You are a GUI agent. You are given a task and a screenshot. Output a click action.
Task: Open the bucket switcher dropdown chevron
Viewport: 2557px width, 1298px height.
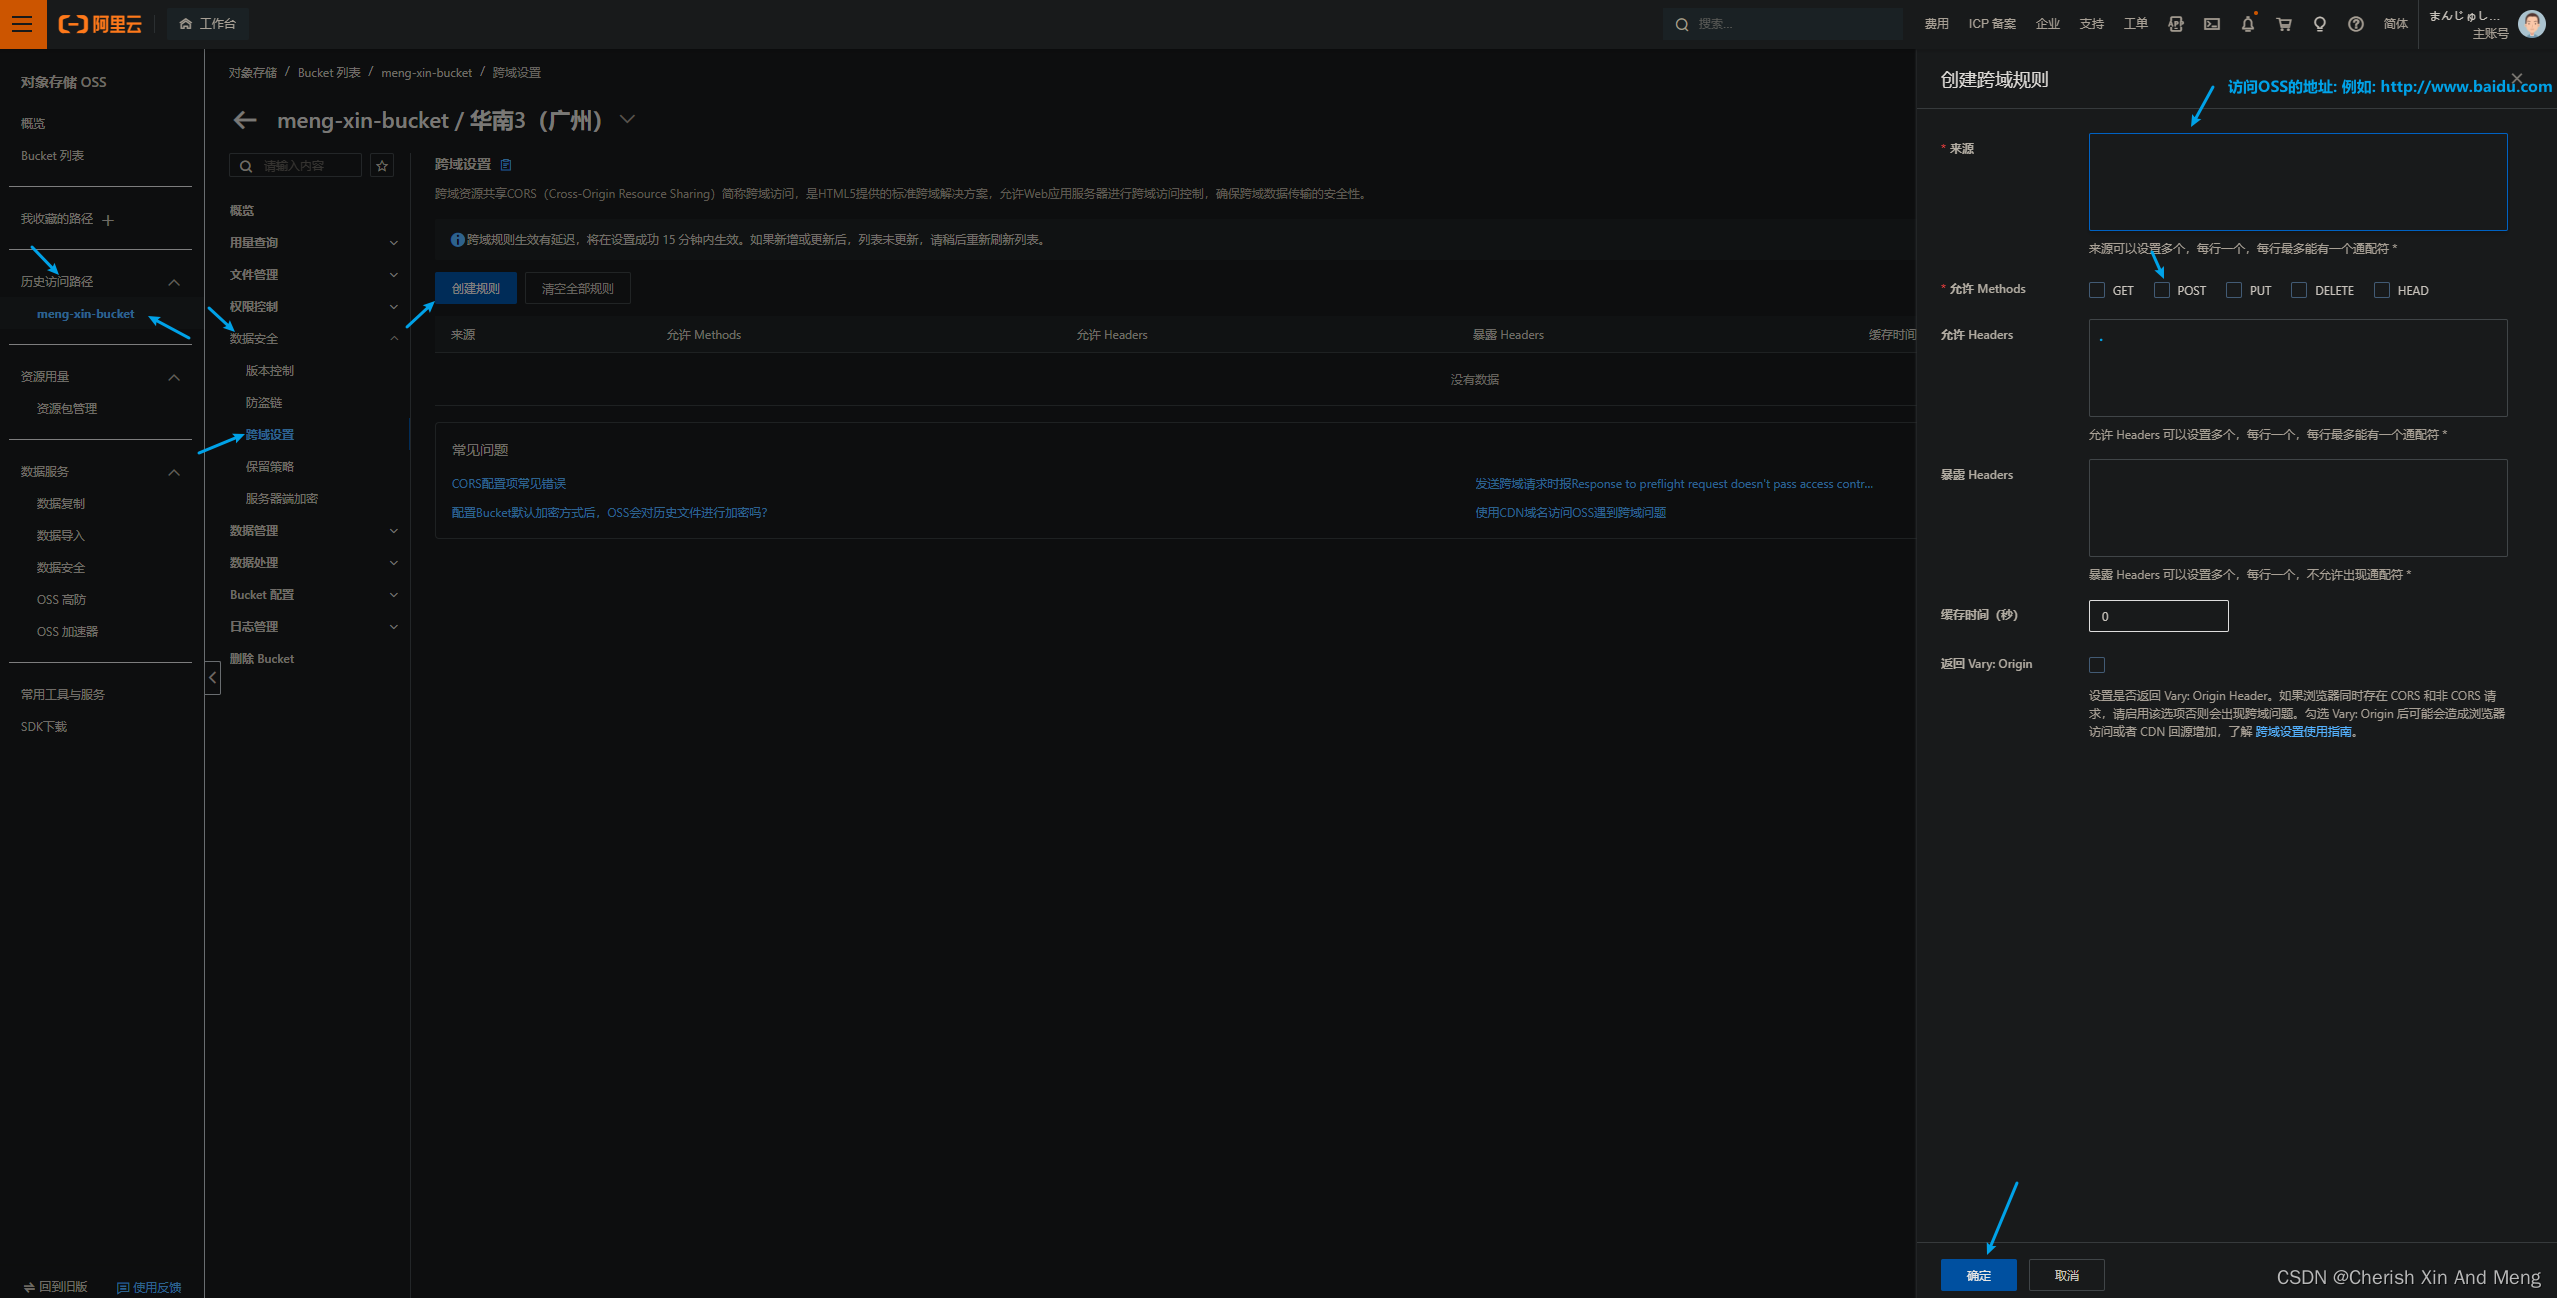(627, 119)
